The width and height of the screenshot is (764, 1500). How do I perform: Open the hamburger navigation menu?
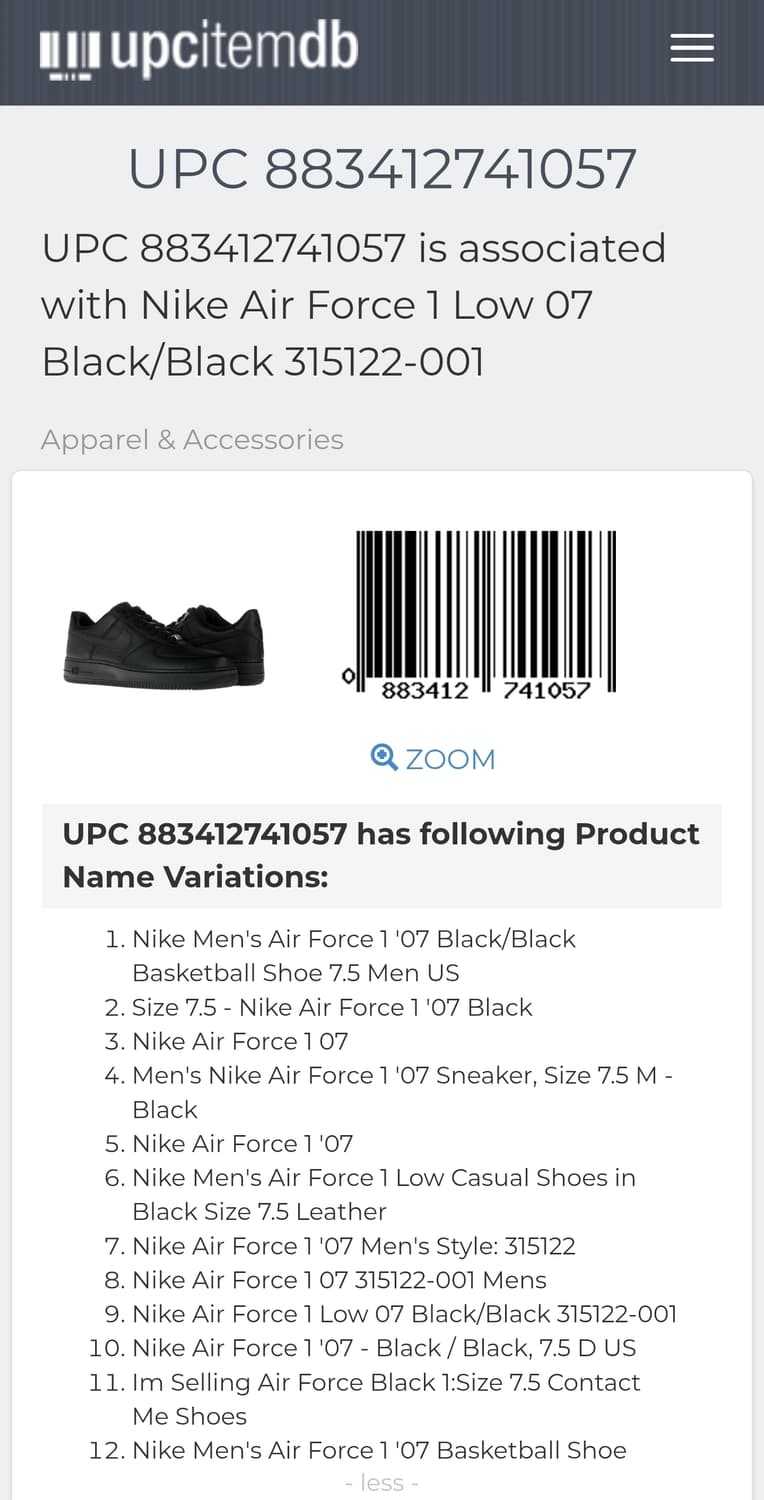point(692,48)
